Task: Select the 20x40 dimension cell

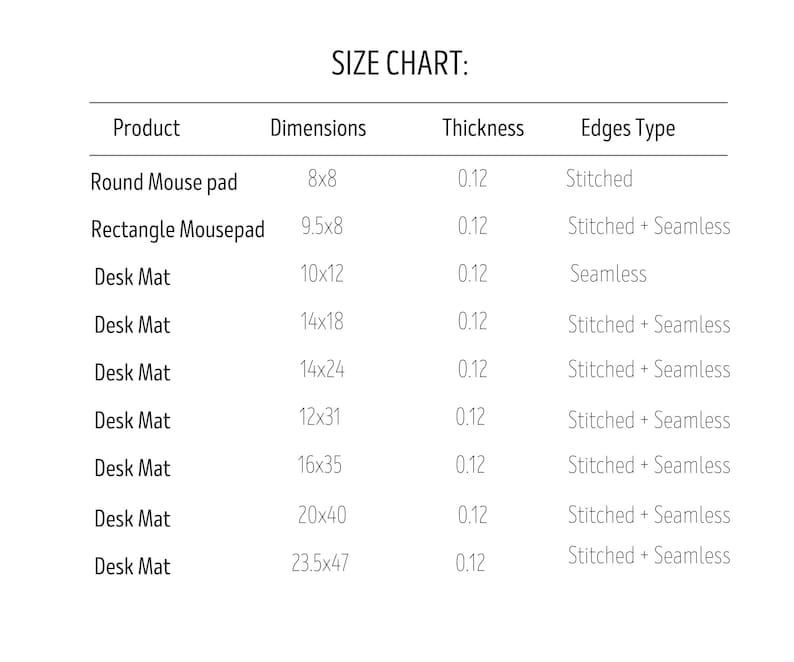Action: coord(322,515)
